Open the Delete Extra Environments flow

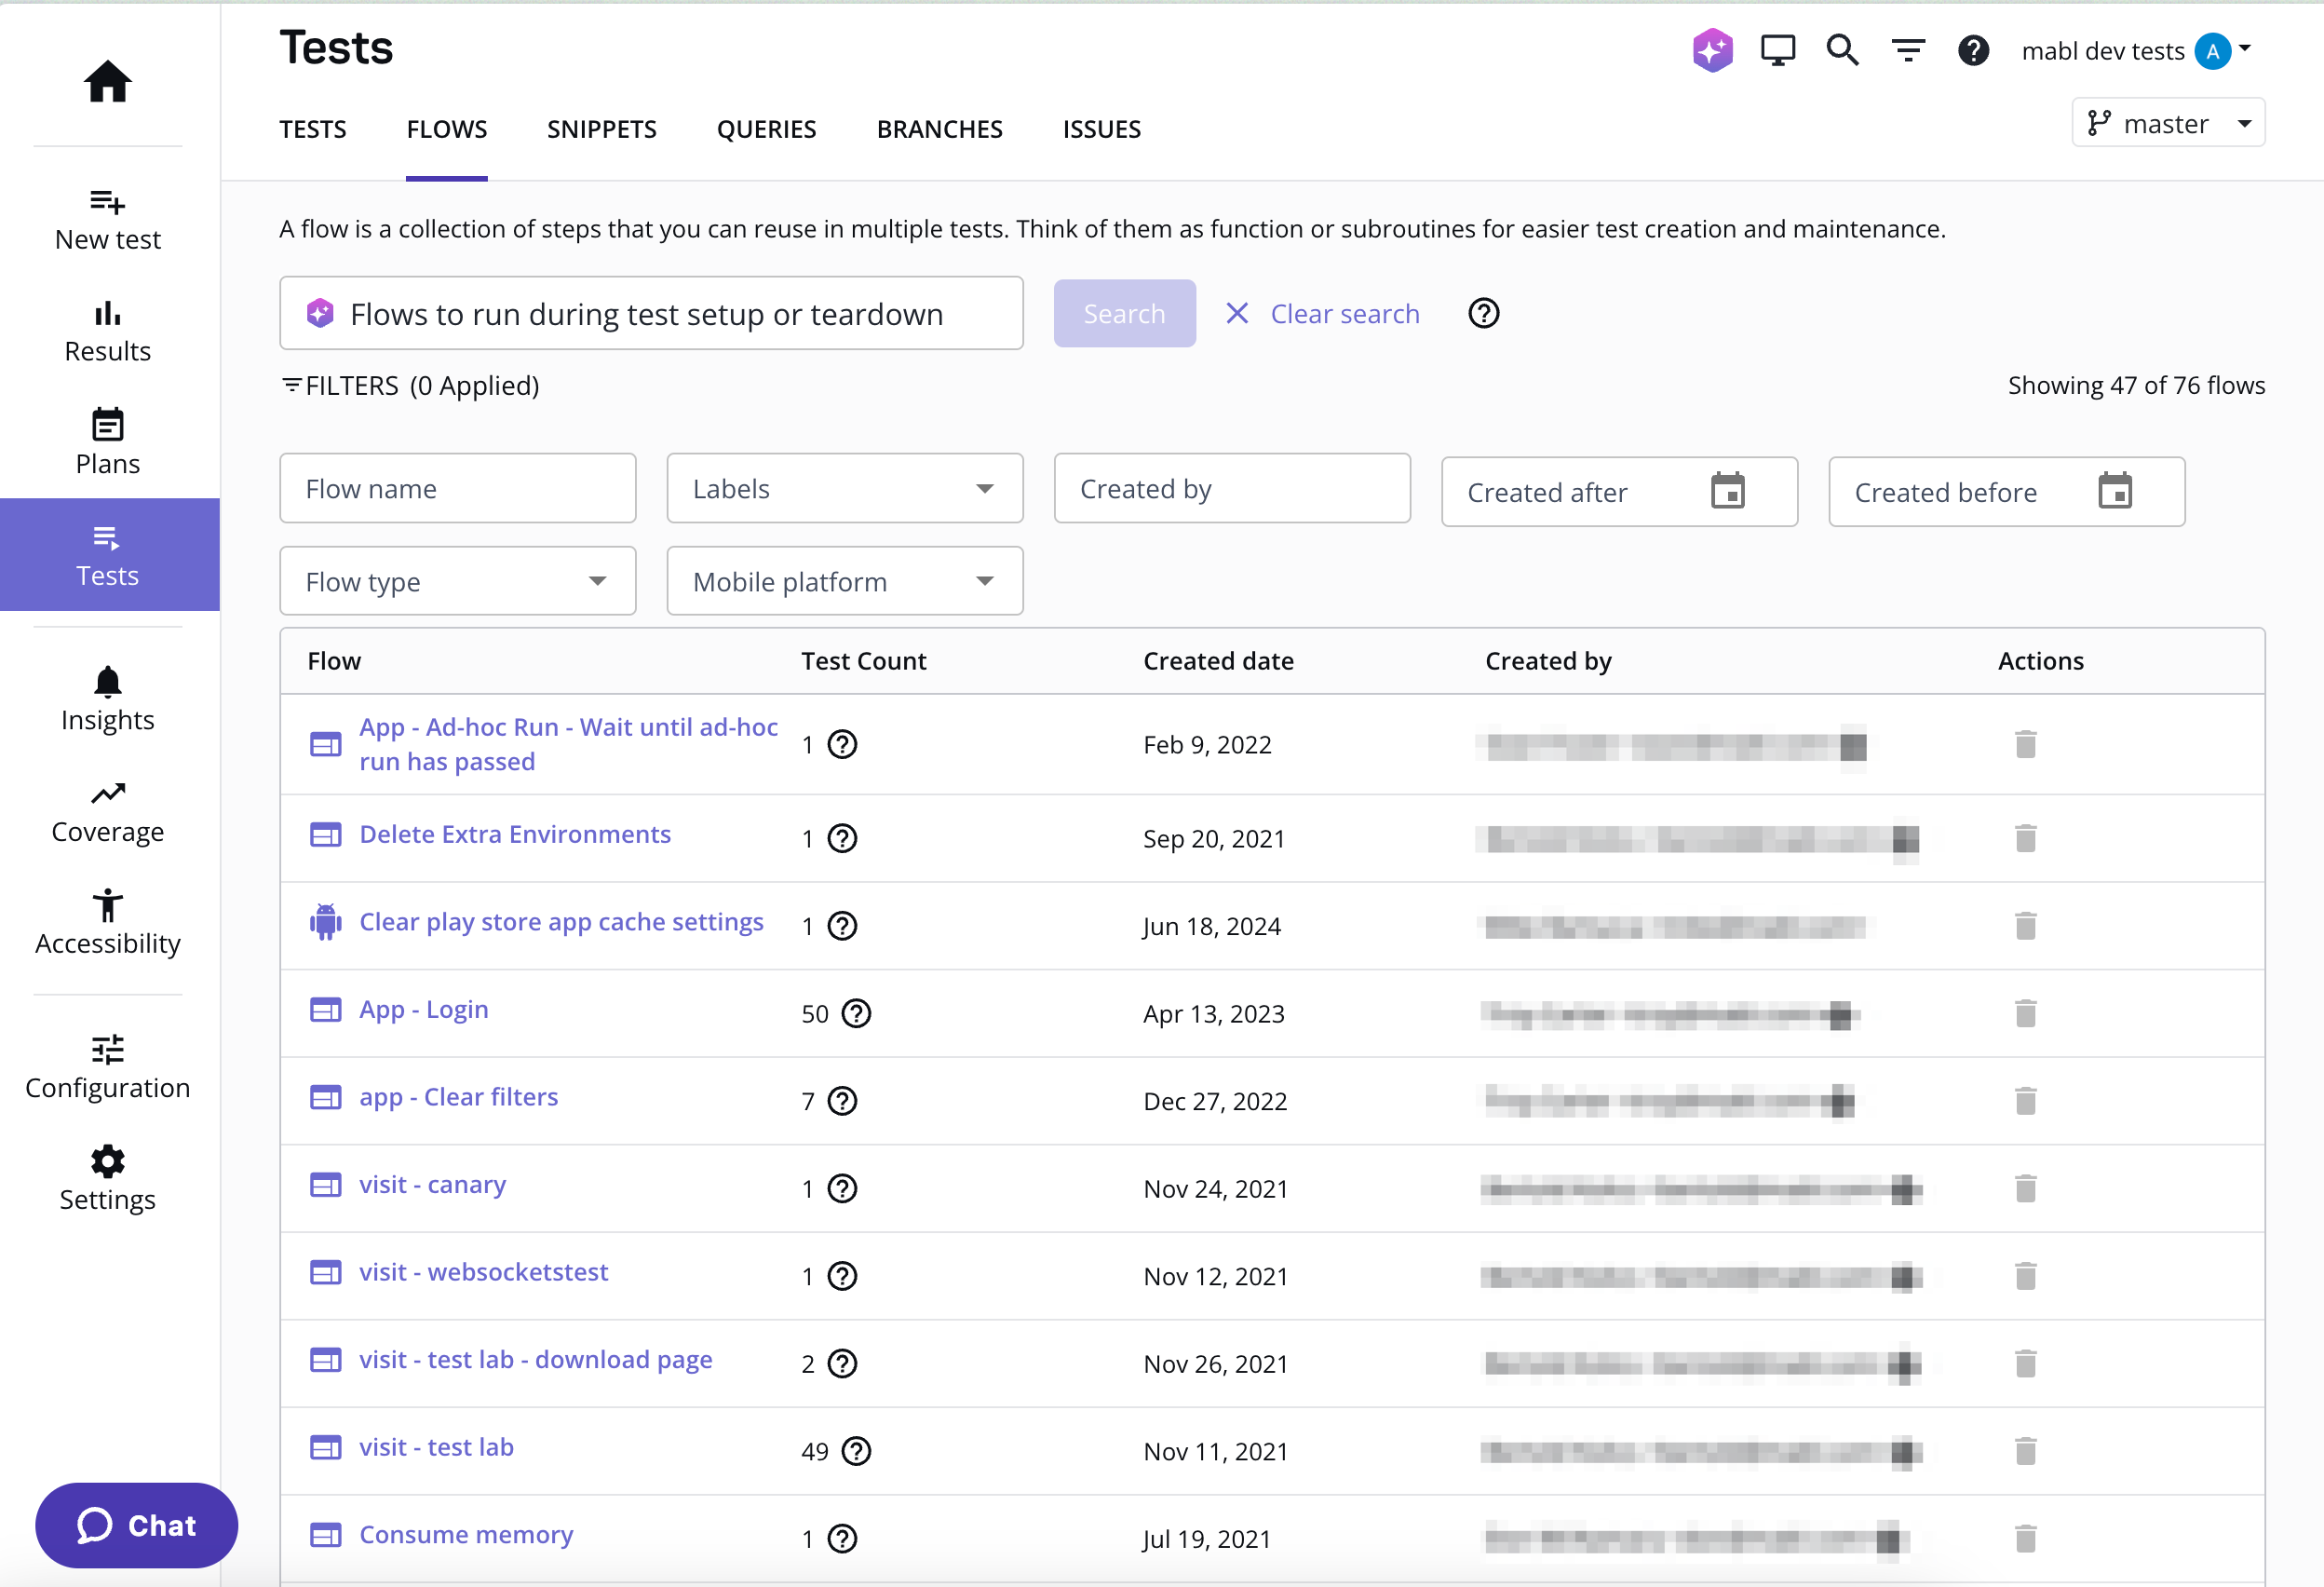point(515,835)
